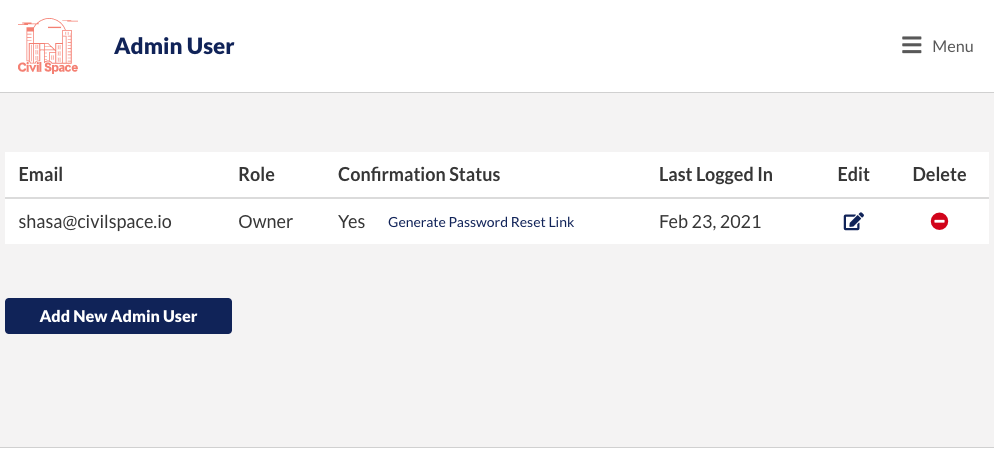Click the Menu label in header
This screenshot has height=450, width=994.
953,46
